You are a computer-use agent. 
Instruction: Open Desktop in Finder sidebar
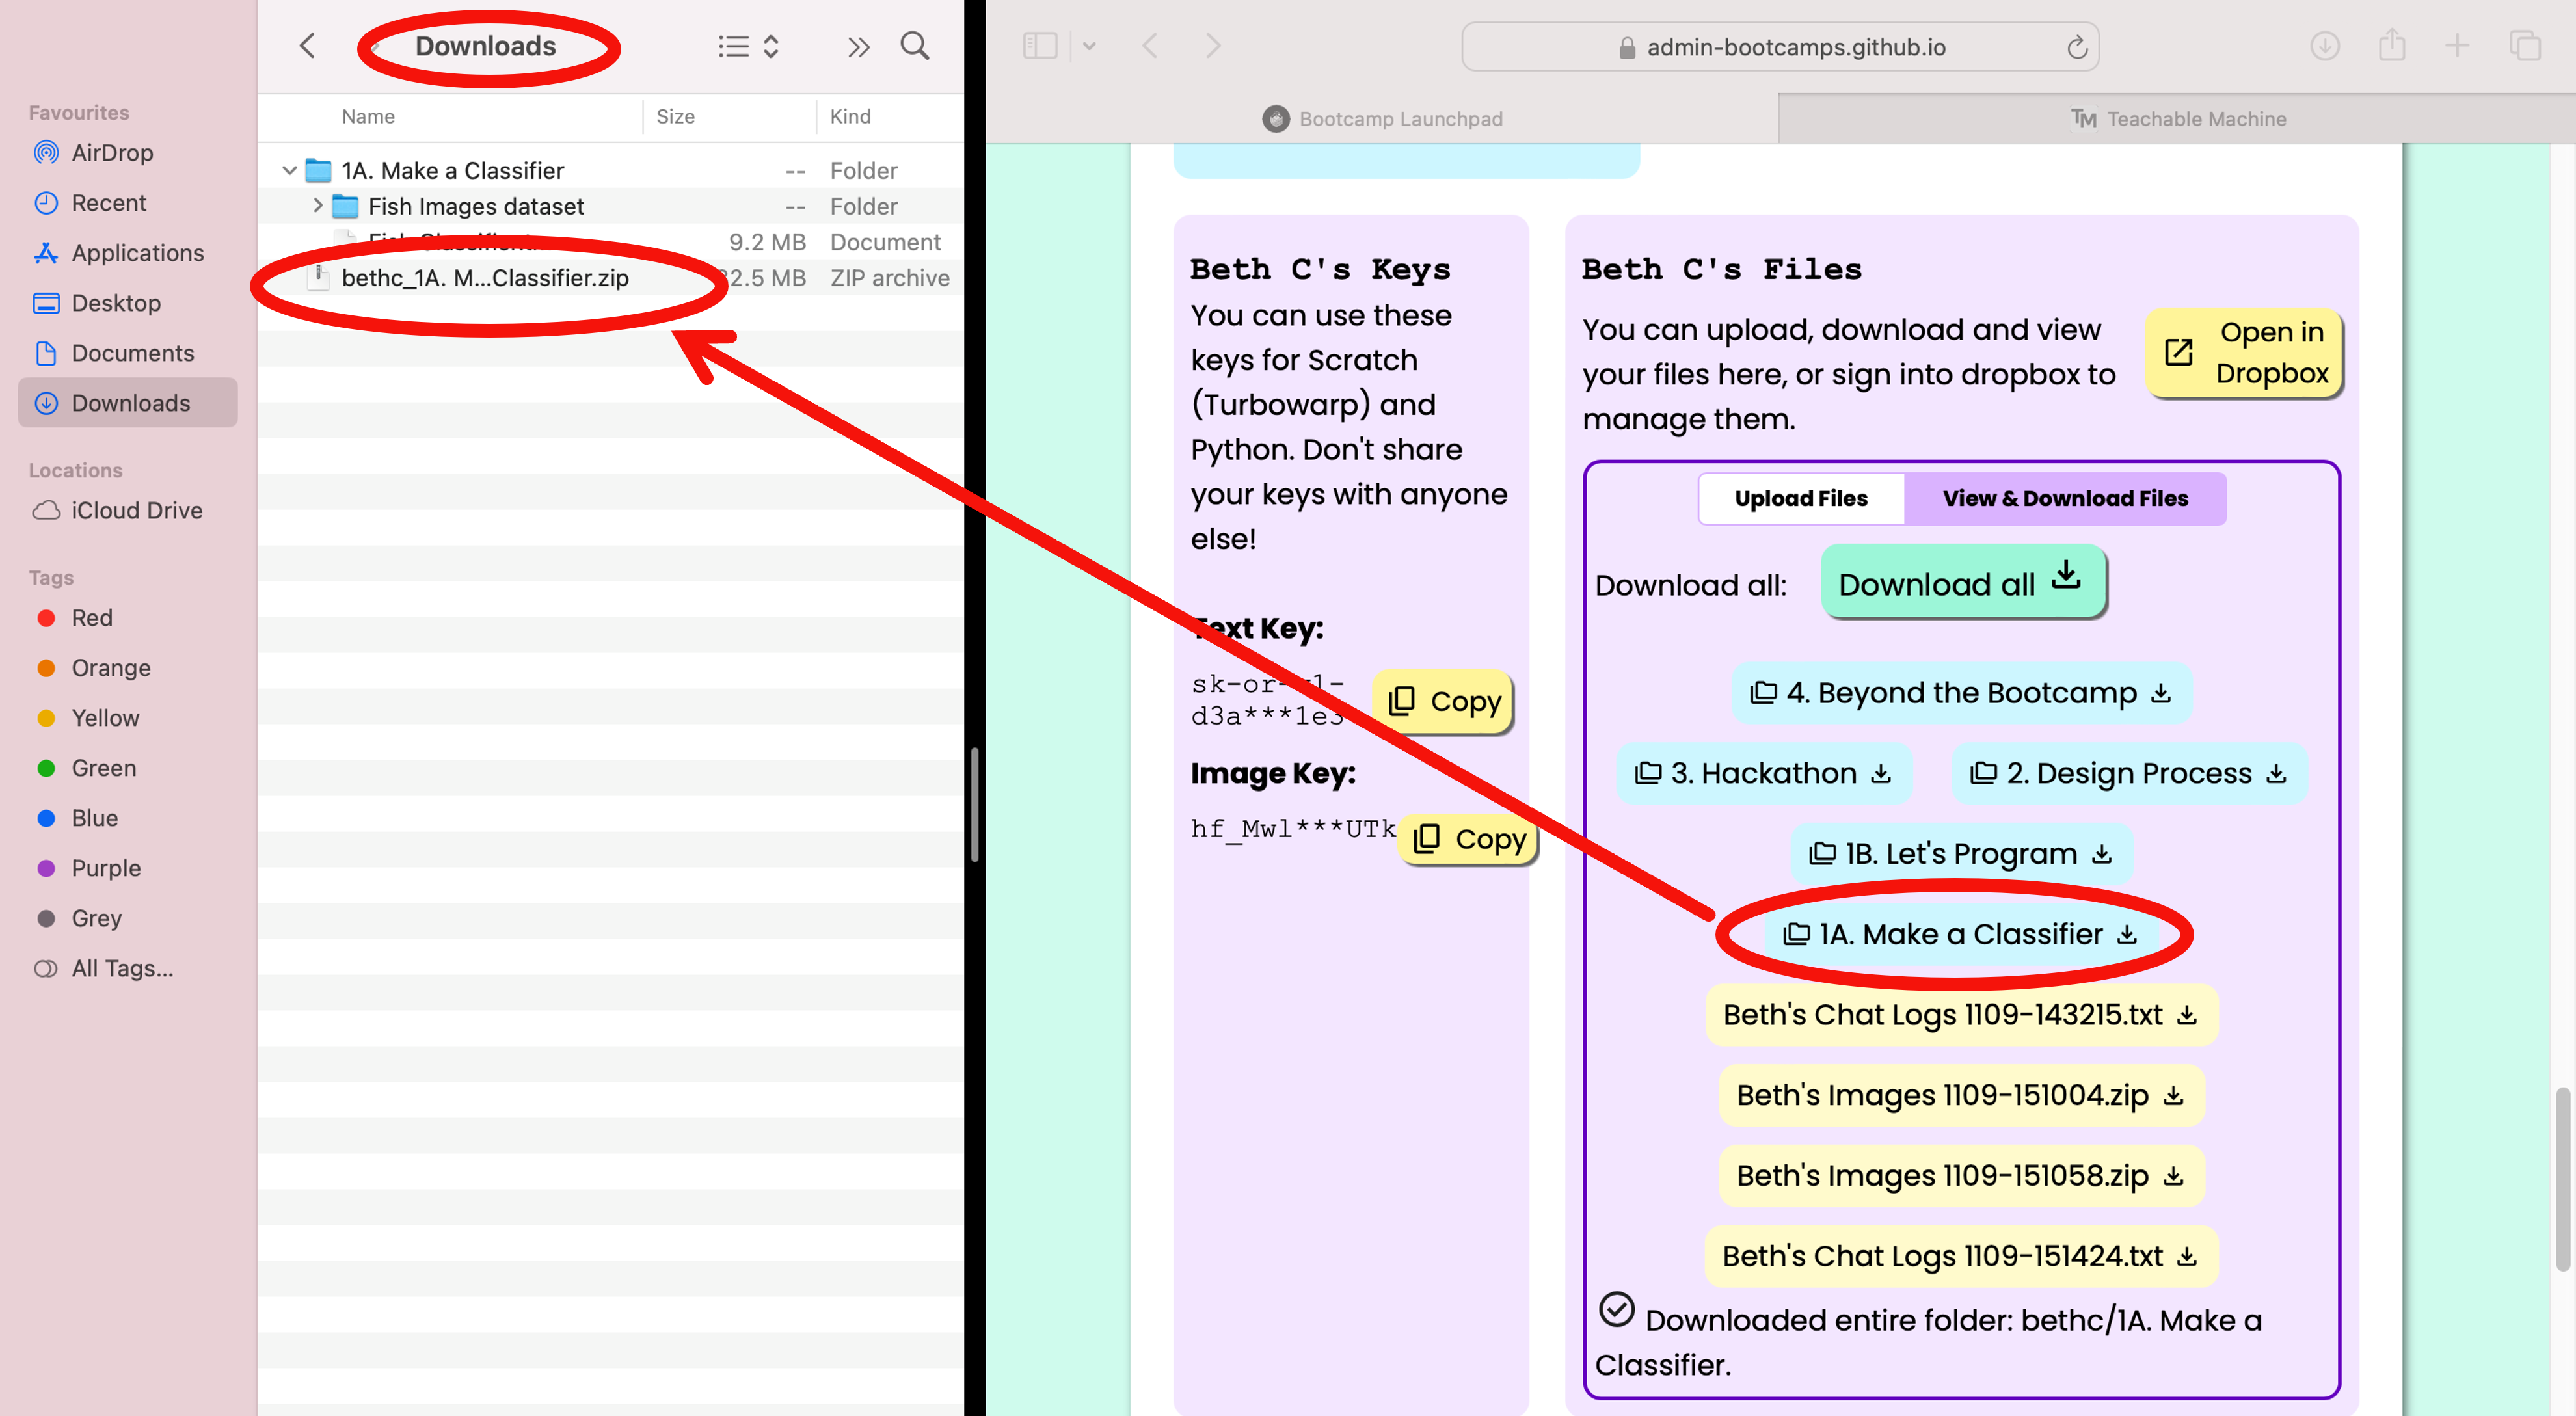click(128, 302)
